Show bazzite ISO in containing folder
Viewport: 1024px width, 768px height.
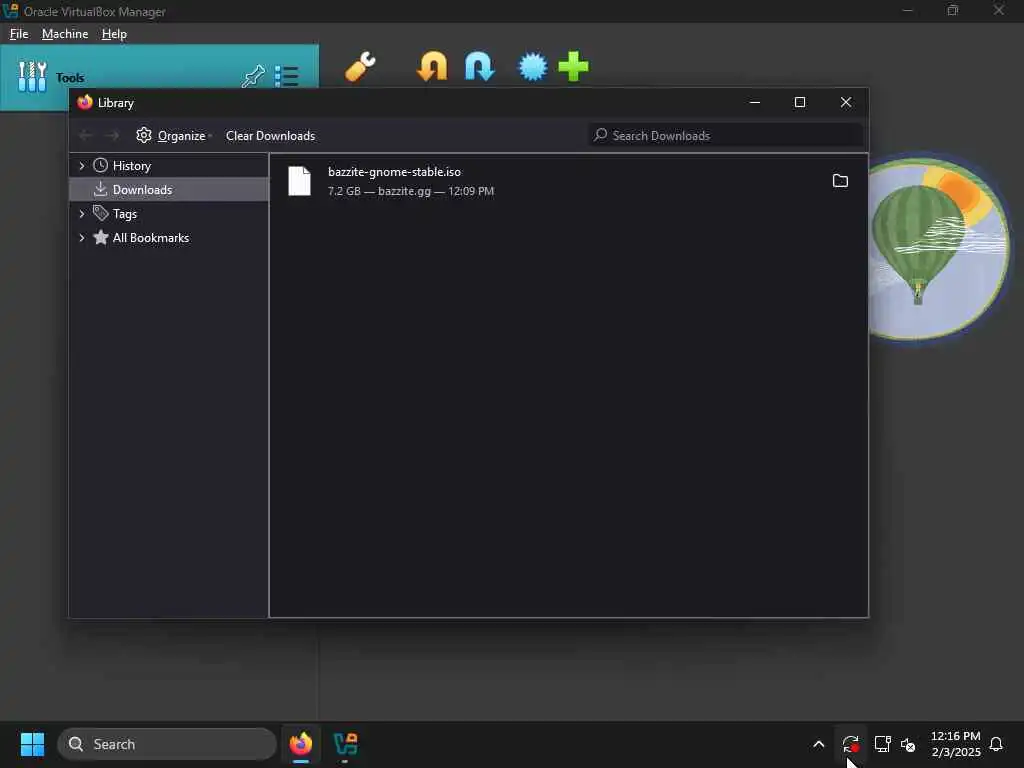[x=840, y=180]
